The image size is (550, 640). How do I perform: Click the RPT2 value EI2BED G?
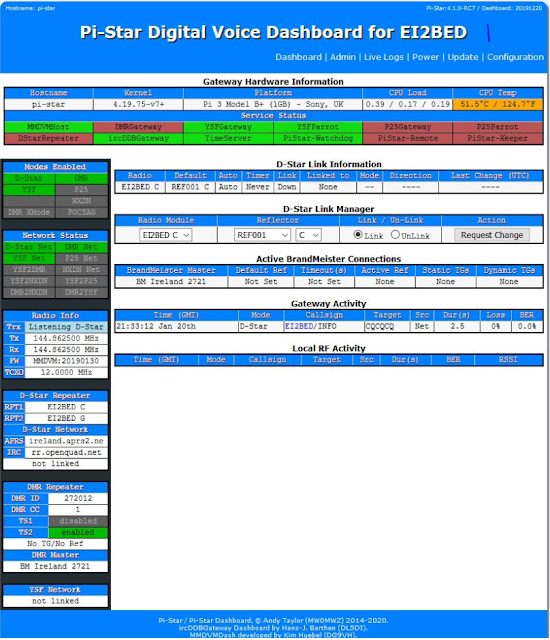[x=66, y=418]
